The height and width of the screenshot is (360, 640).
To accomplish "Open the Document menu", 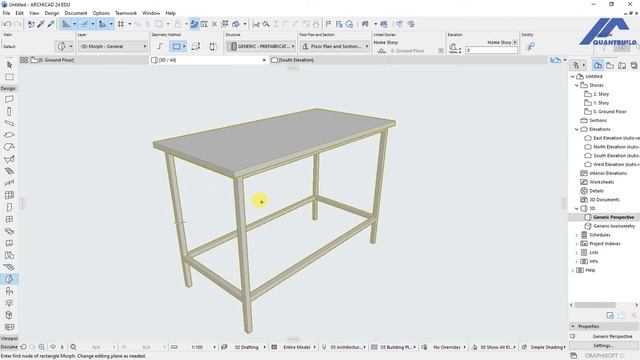I will click(x=76, y=13).
